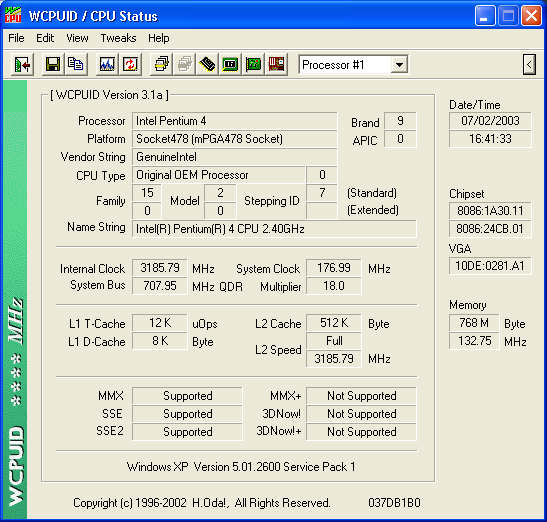The image size is (547, 522).
Task: Select the Processor #1 combo box
Action: (x=353, y=65)
